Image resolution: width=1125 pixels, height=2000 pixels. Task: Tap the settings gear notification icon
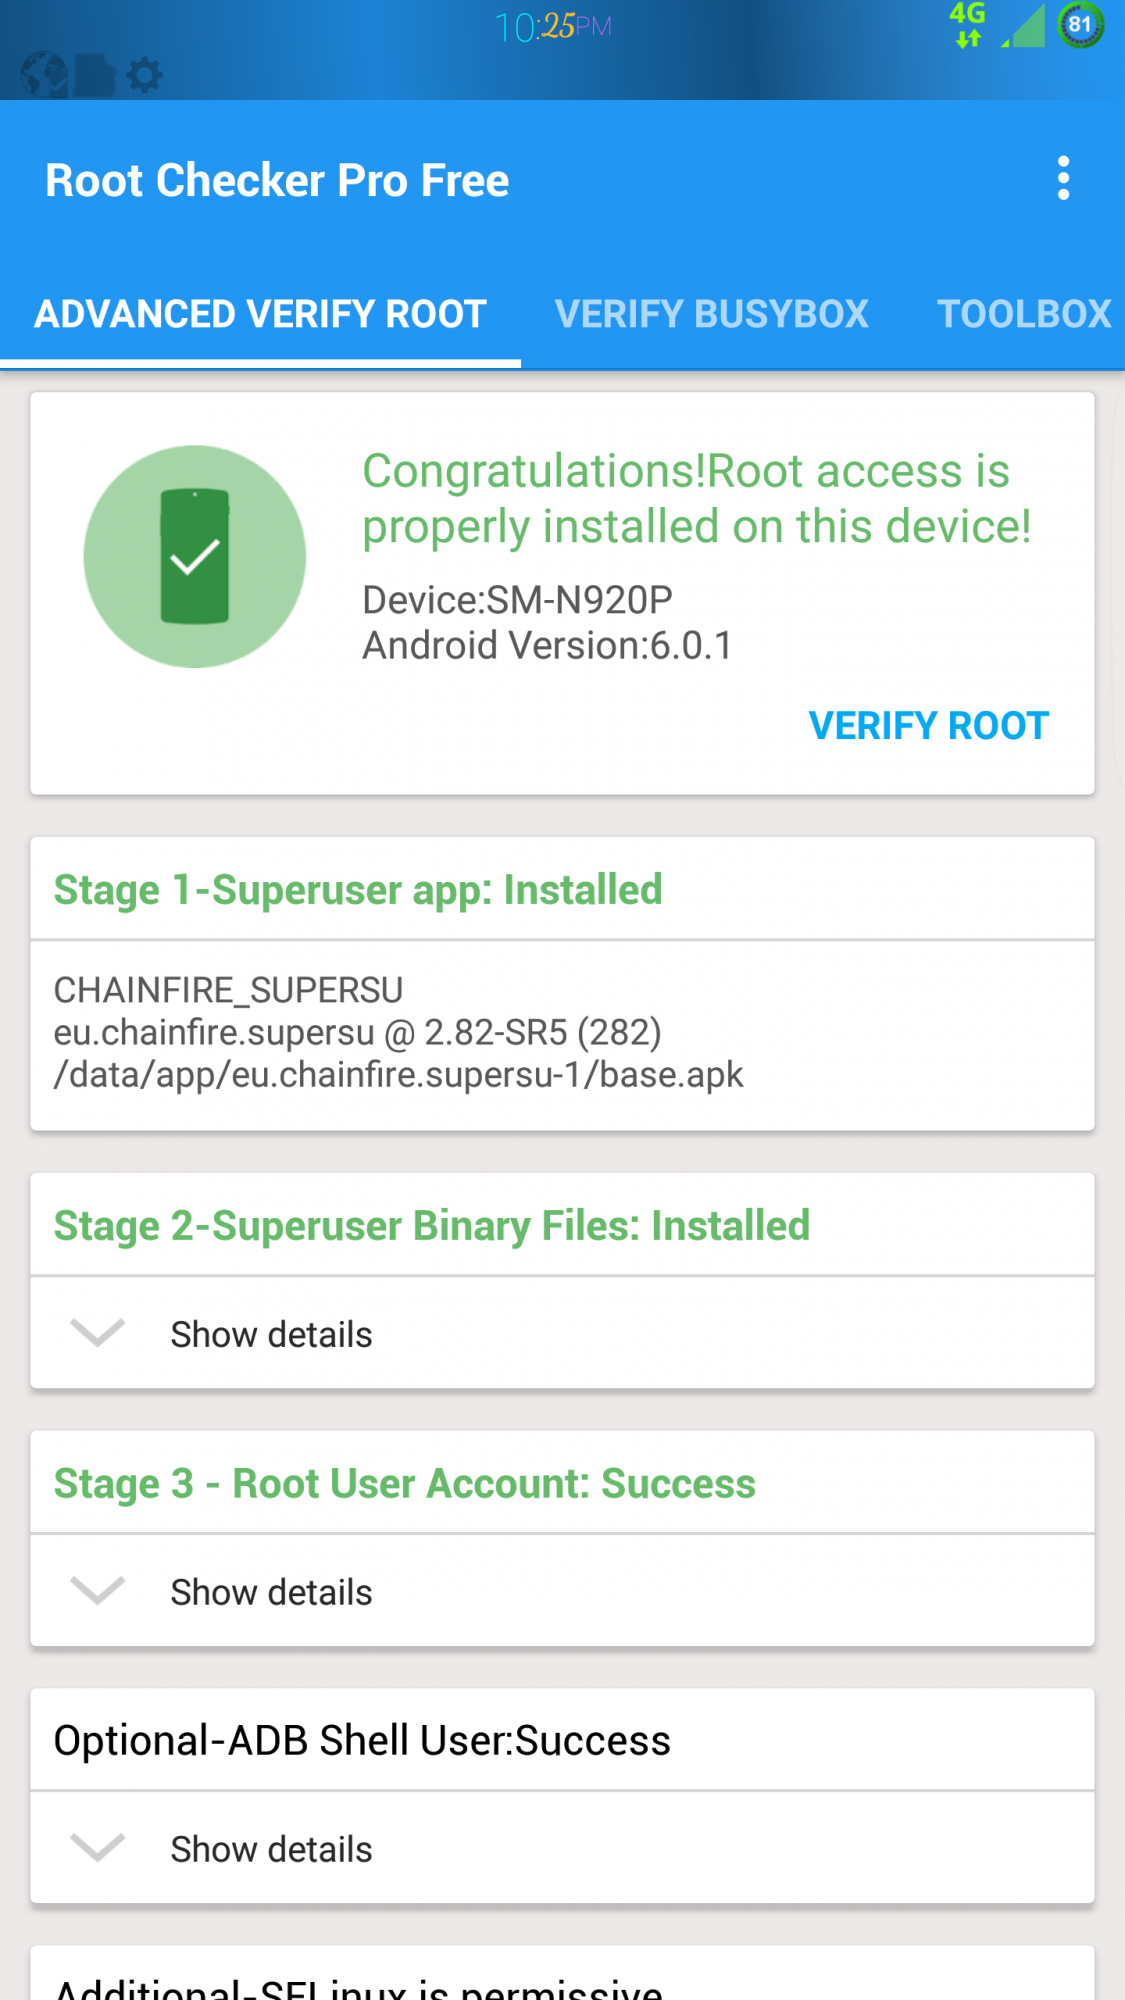pos(144,74)
